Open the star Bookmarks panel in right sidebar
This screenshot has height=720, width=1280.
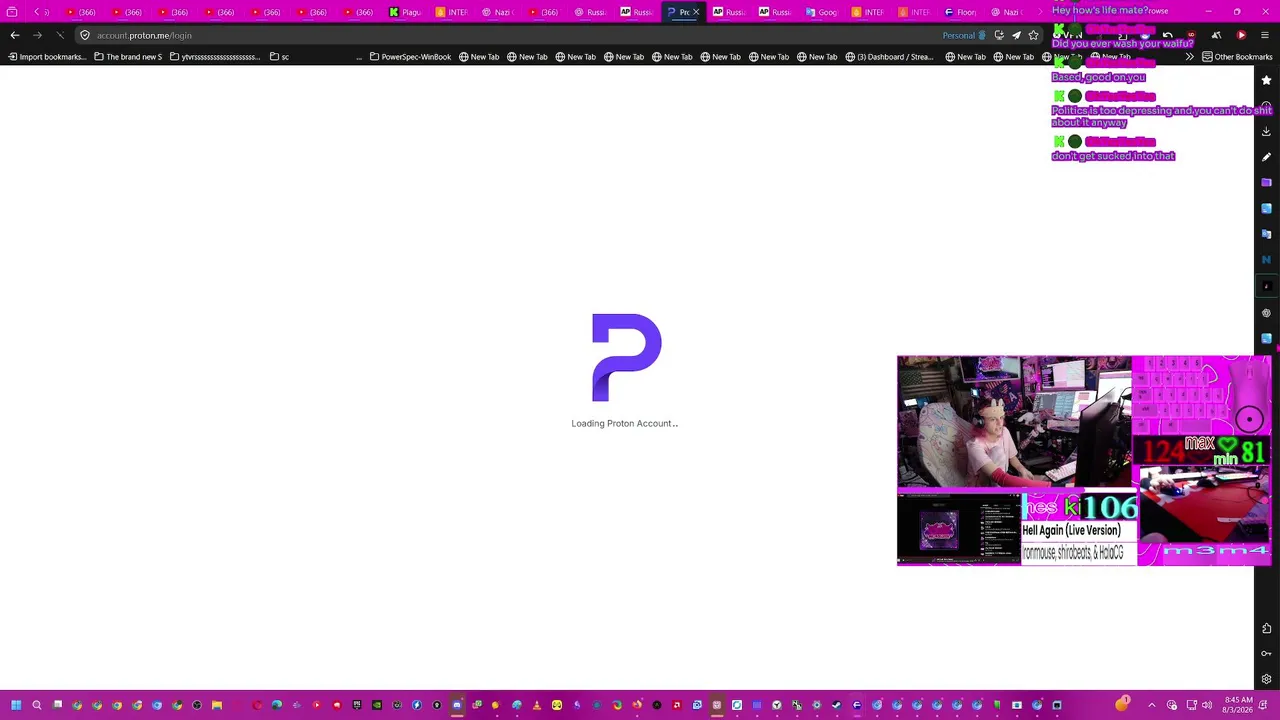[x=1266, y=80]
